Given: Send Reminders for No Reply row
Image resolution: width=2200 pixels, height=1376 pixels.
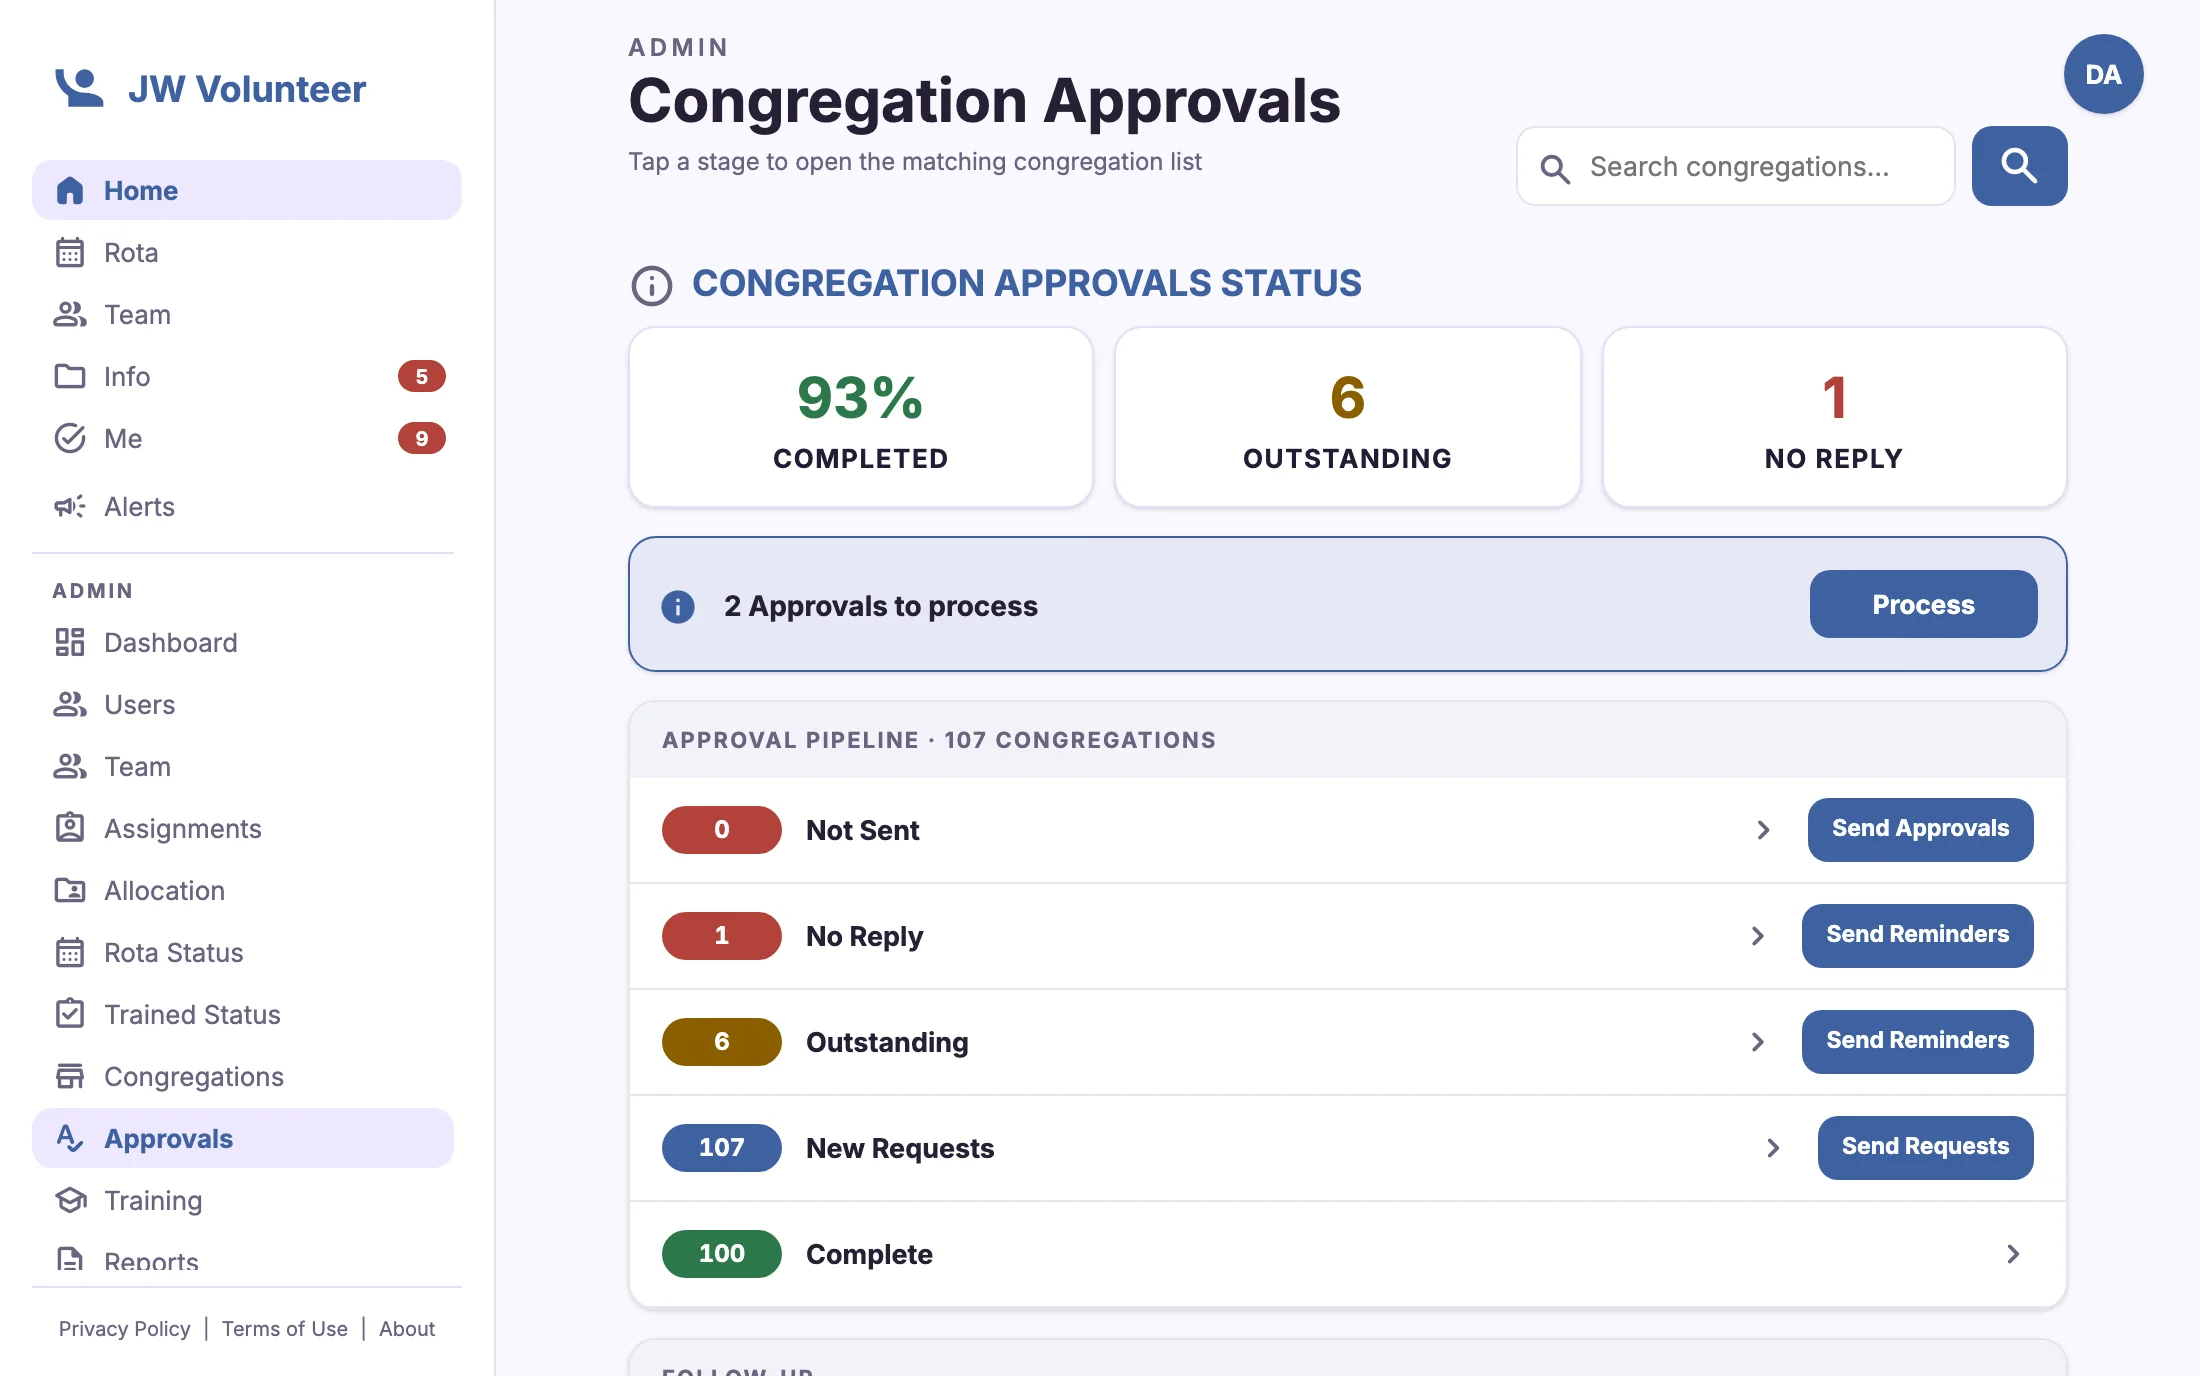Looking at the screenshot, I should pyautogui.click(x=1917, y=935).
